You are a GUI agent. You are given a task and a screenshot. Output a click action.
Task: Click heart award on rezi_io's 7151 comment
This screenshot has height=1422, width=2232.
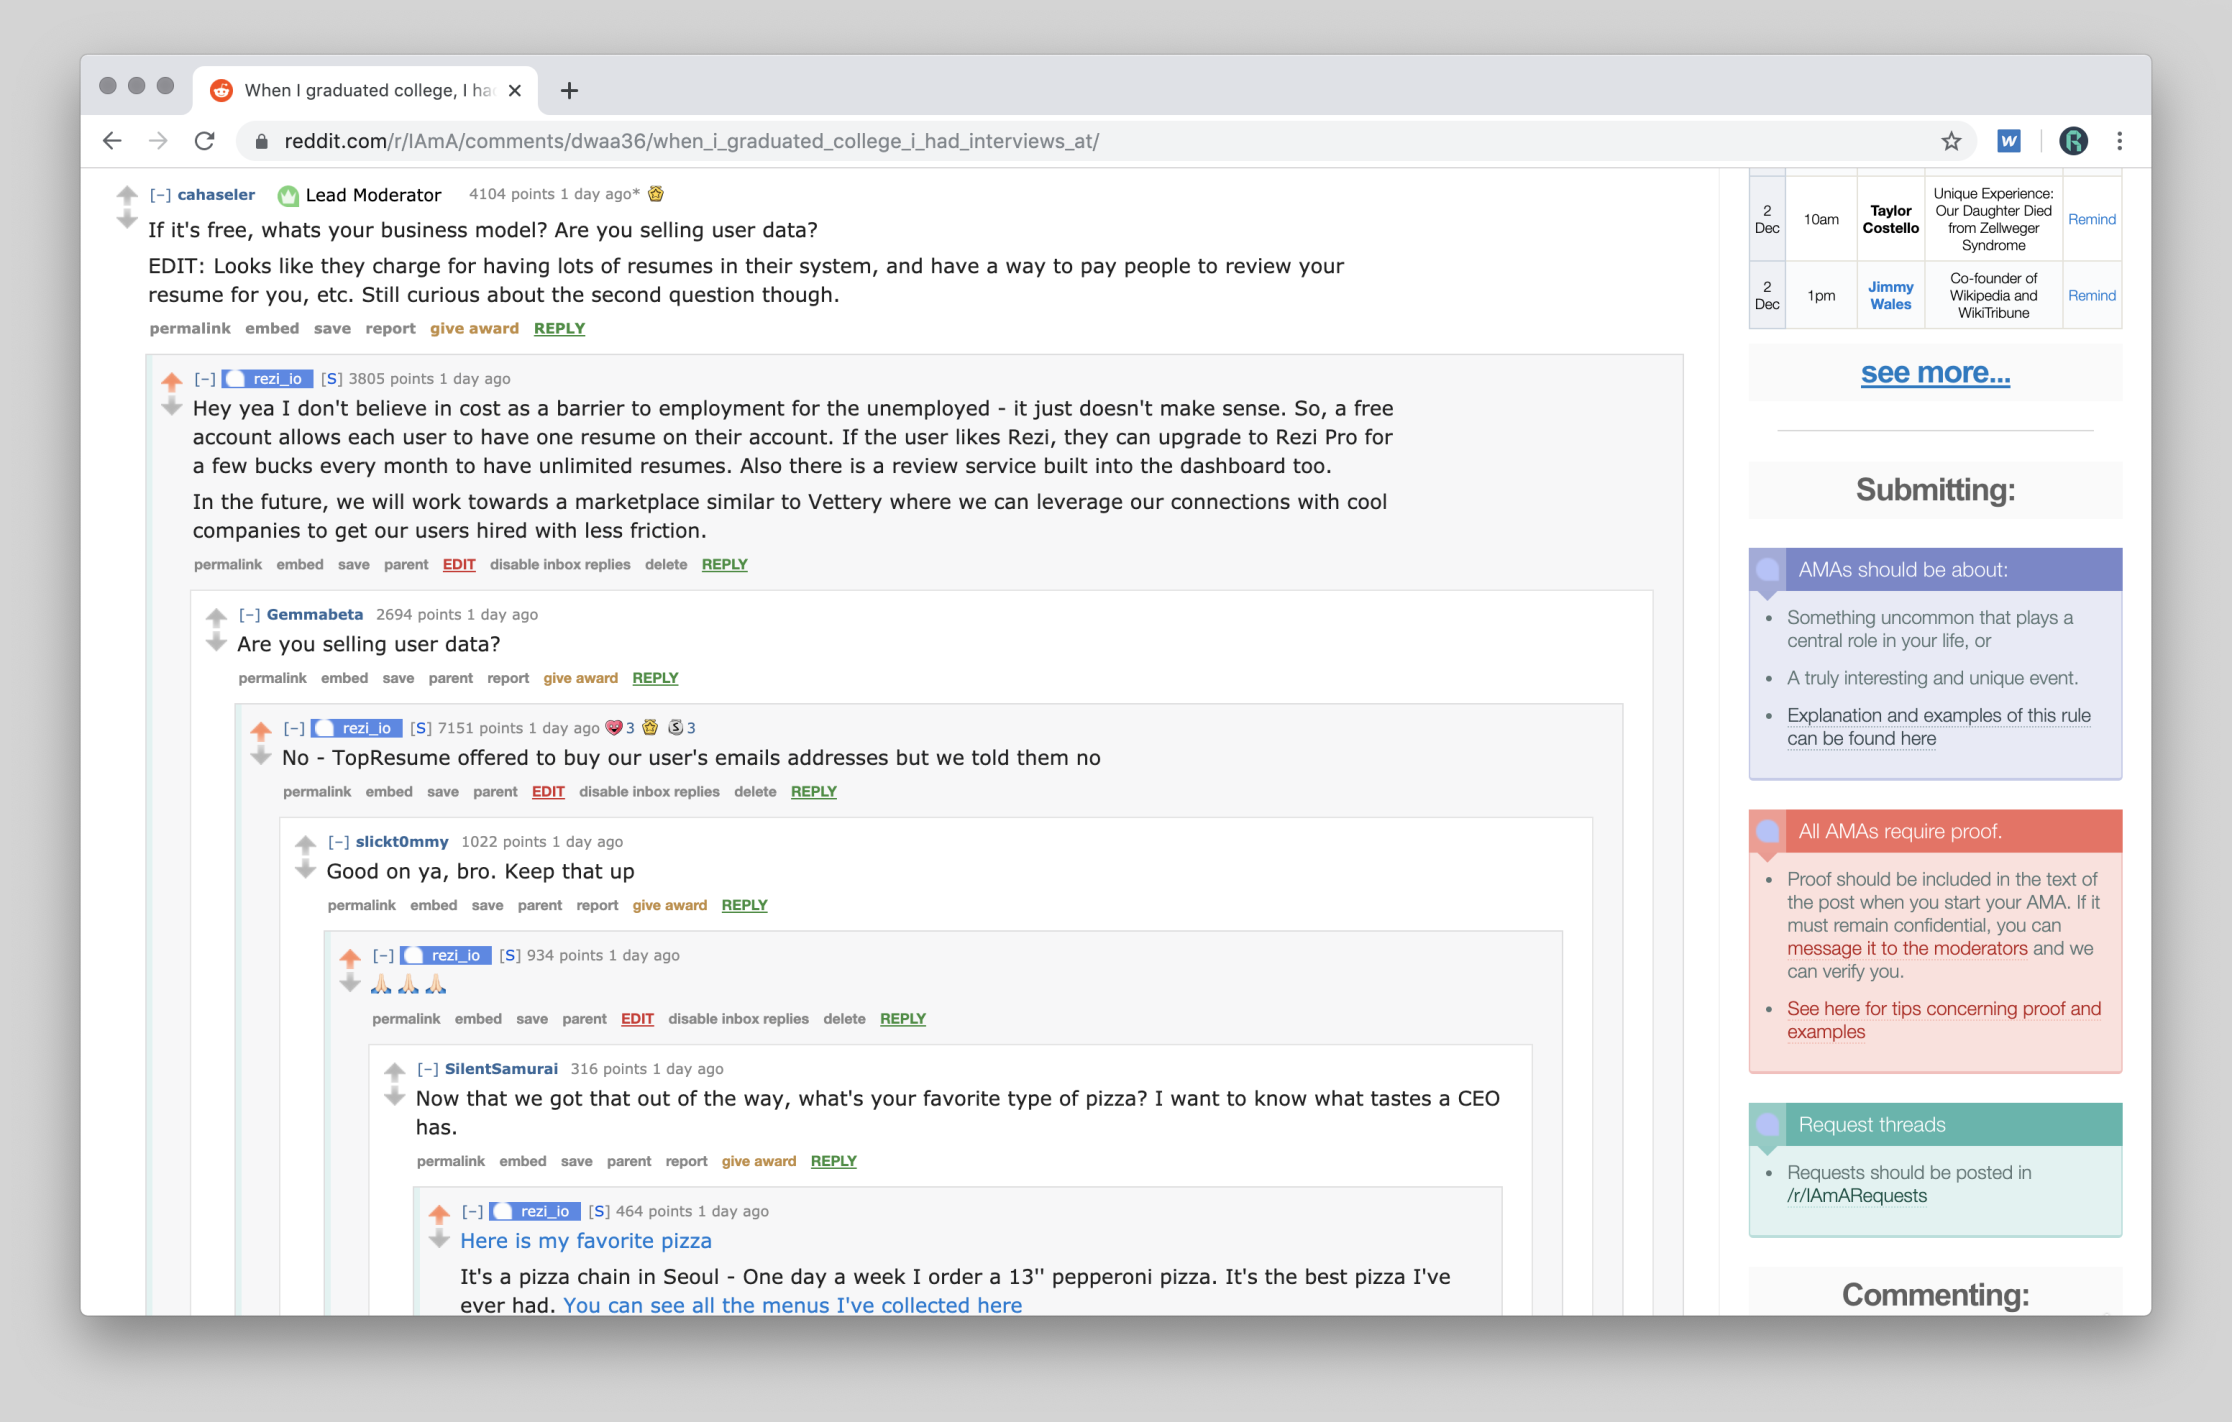pyautogui.click(x=614, y=727)
